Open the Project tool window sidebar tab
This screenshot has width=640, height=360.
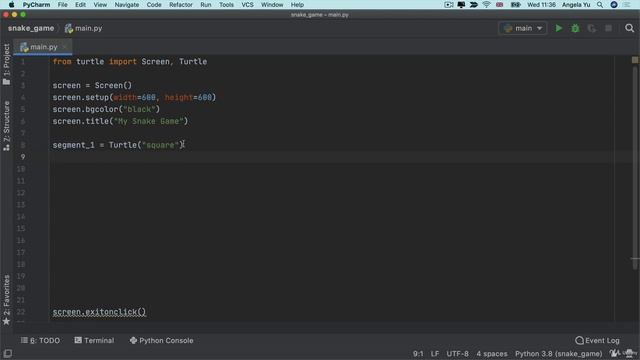pyautogui.click(x=6, y=64)
